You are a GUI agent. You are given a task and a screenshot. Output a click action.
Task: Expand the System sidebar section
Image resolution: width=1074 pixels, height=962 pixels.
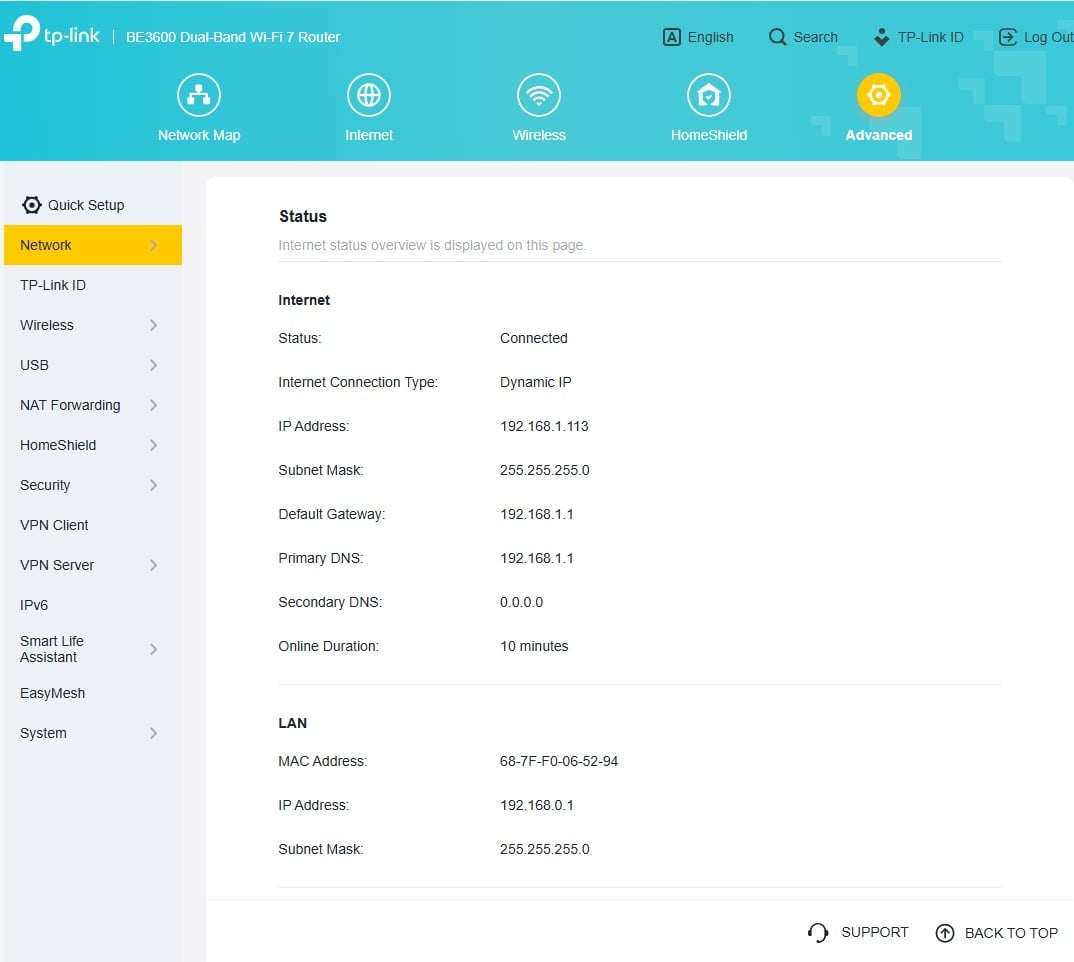(x=90, y=733)
